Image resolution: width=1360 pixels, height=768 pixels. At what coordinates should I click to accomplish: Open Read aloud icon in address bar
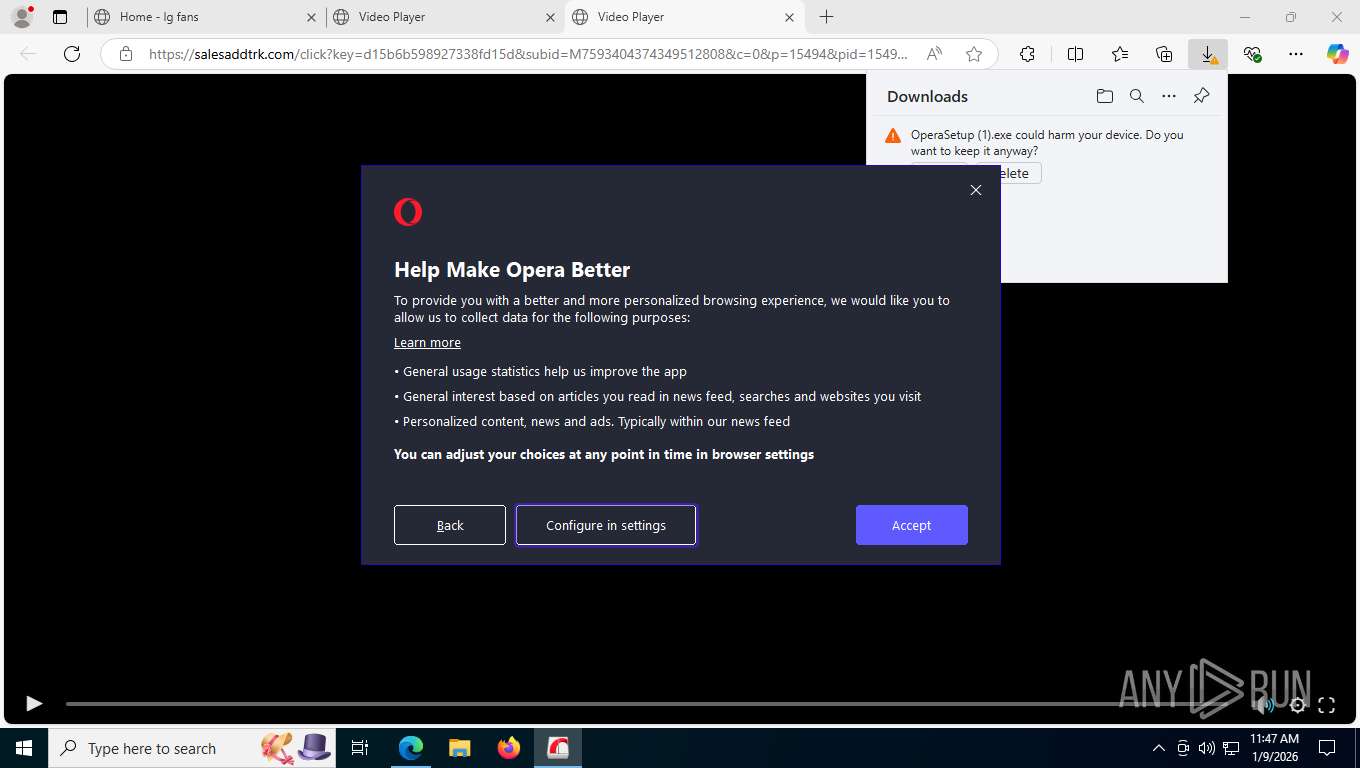[934, 54]
